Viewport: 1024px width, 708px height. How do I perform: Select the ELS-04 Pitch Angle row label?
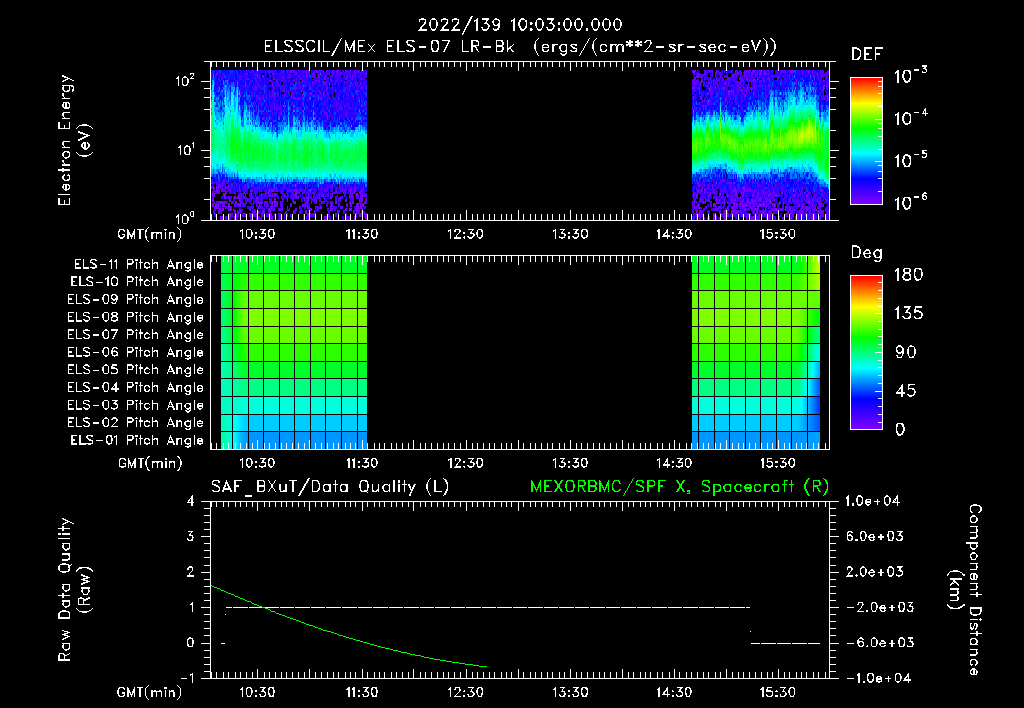click(x=136, y=387)
